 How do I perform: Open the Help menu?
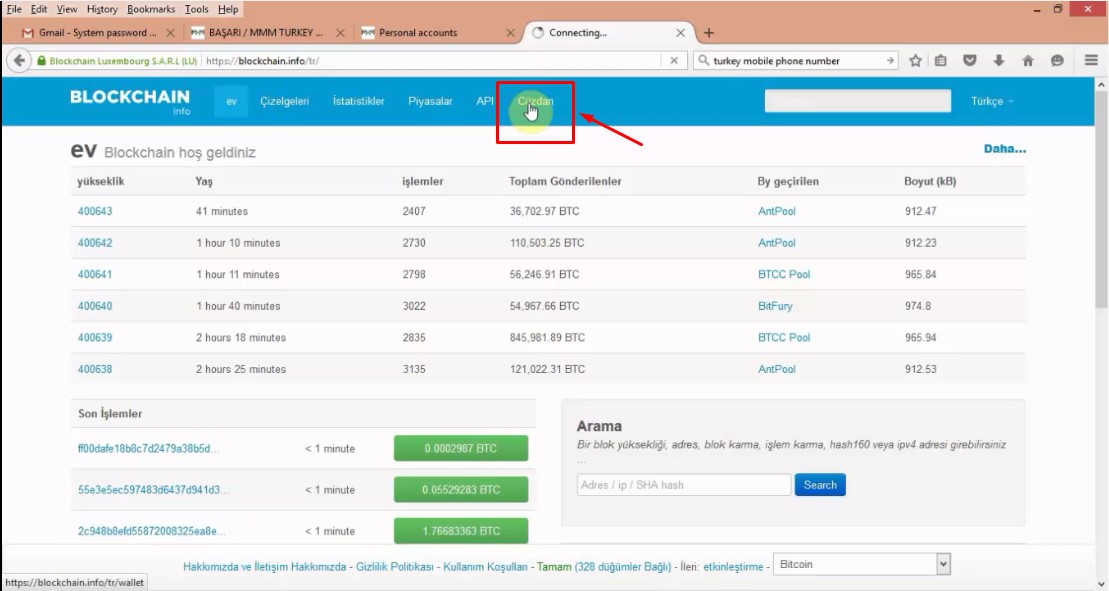[228, 9]
